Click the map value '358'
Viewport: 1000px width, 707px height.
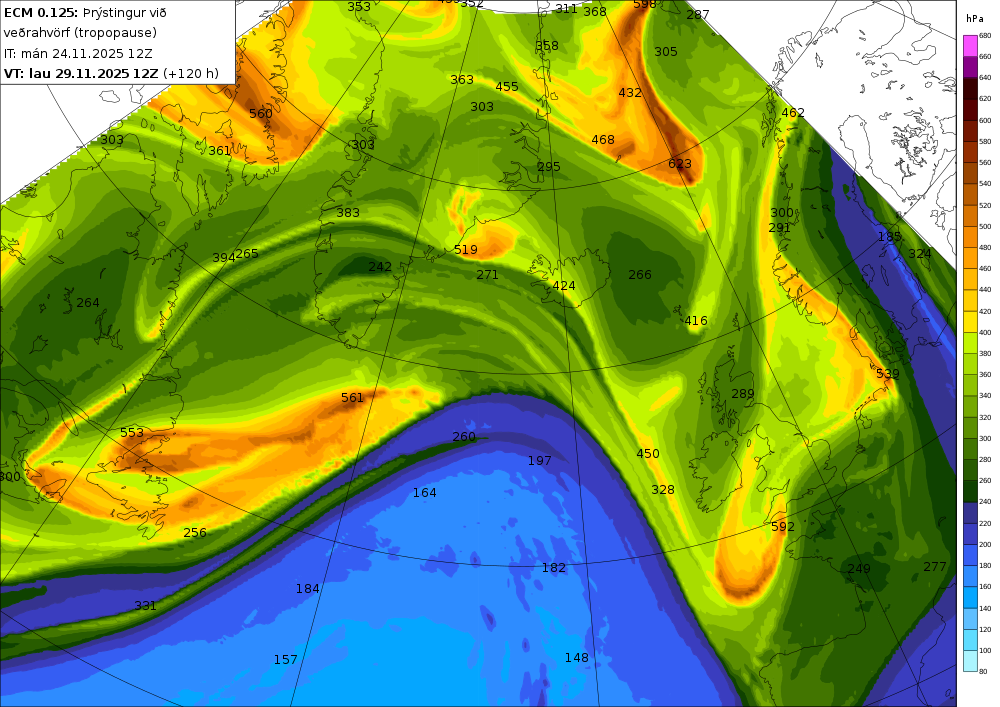tap(547, 46)
